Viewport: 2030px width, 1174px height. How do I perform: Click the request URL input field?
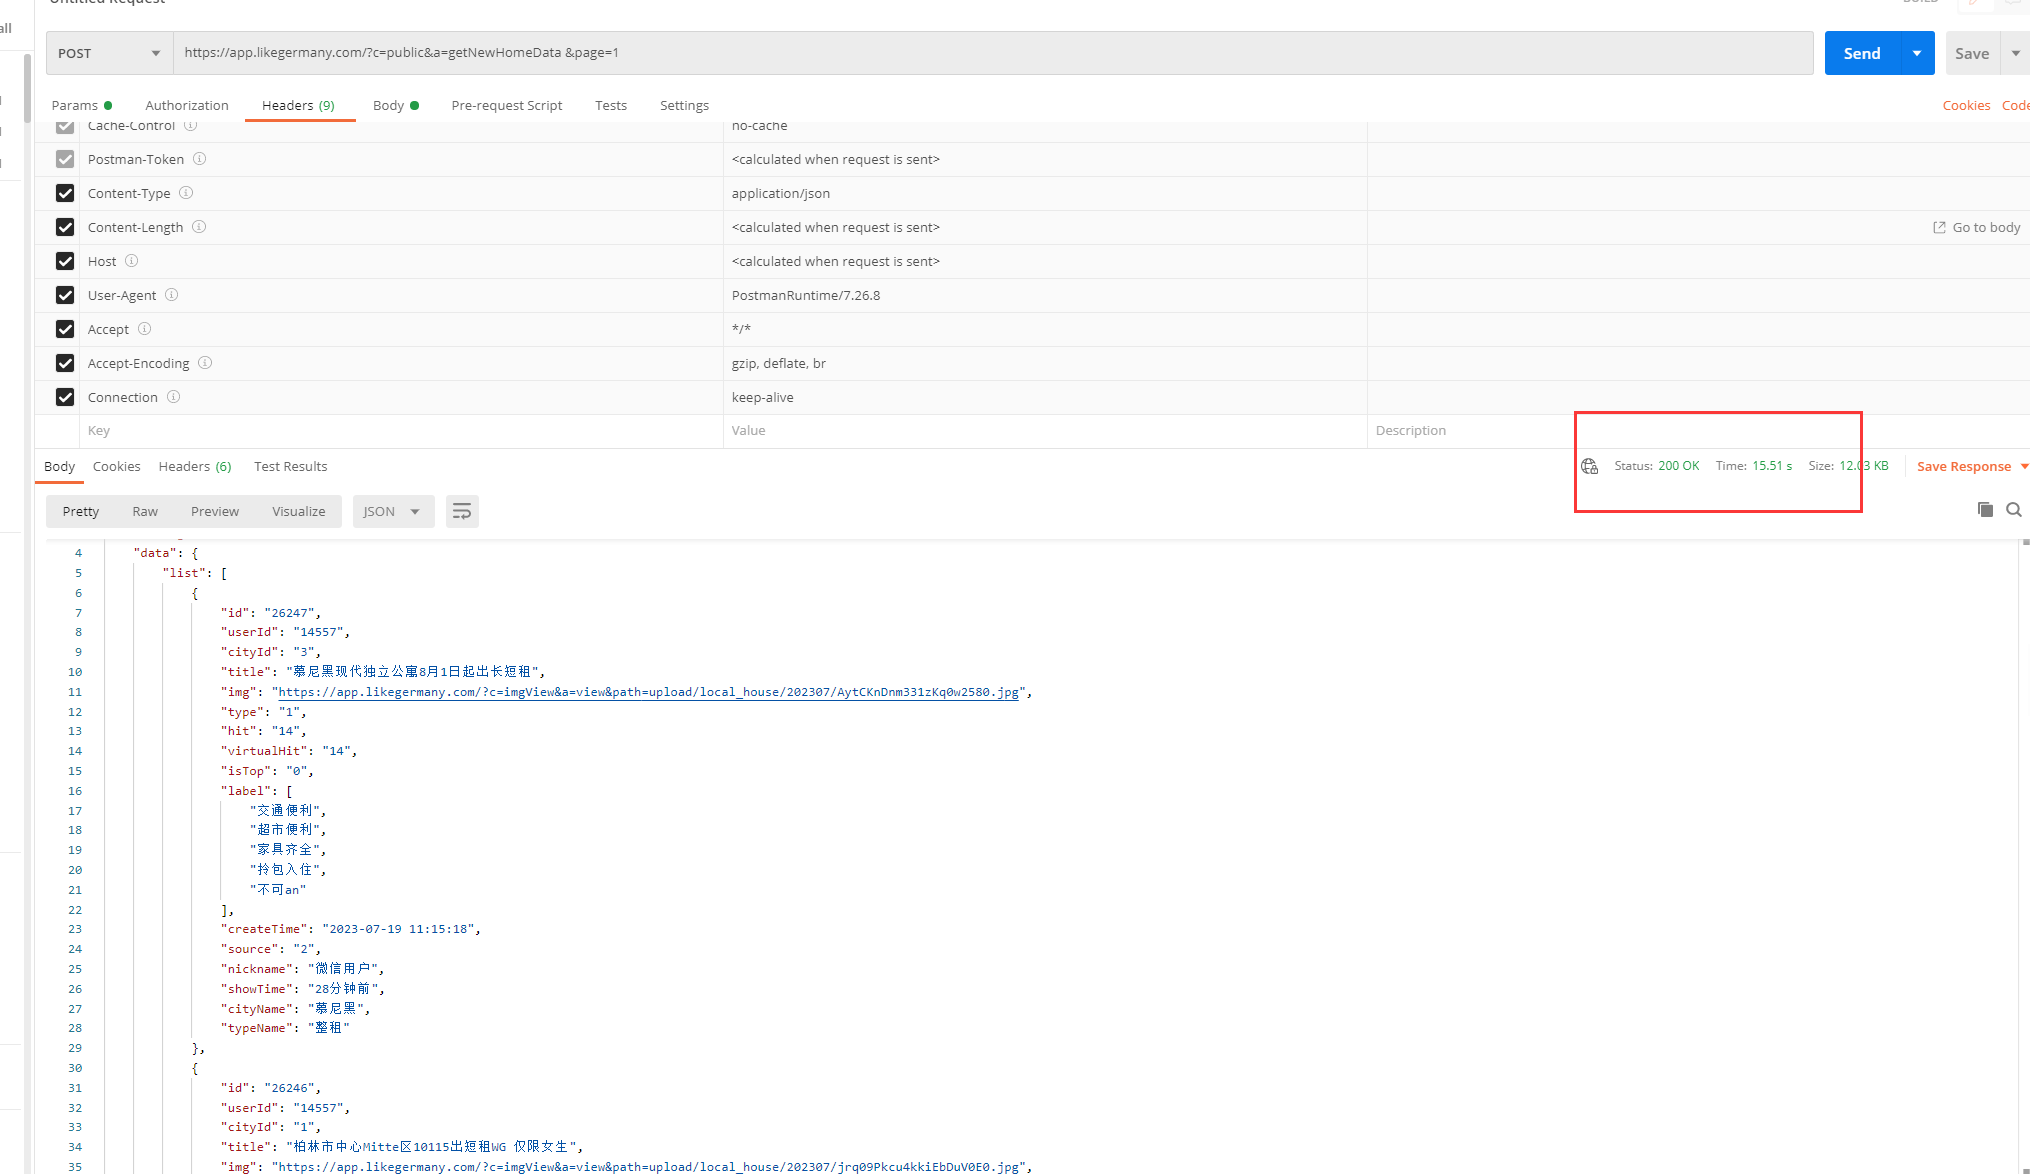[990, 53]
